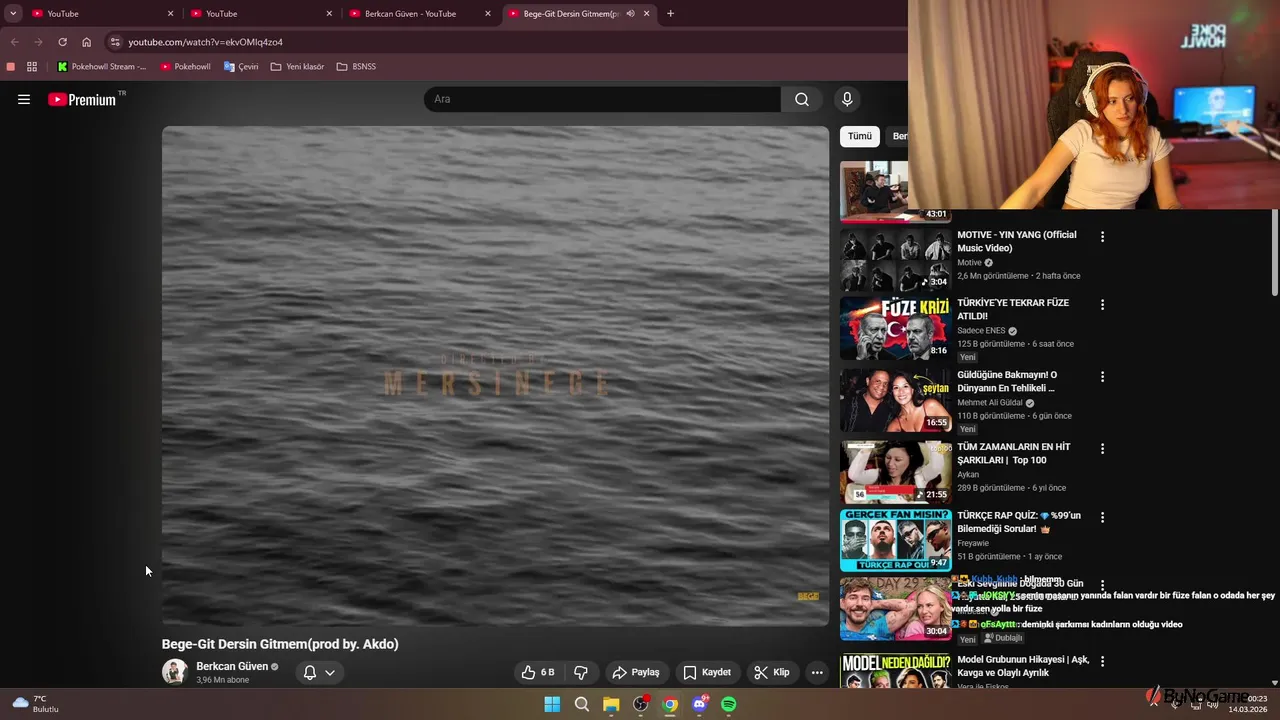
Task: Open Windows taskbar search
Action: pos(581,704)
